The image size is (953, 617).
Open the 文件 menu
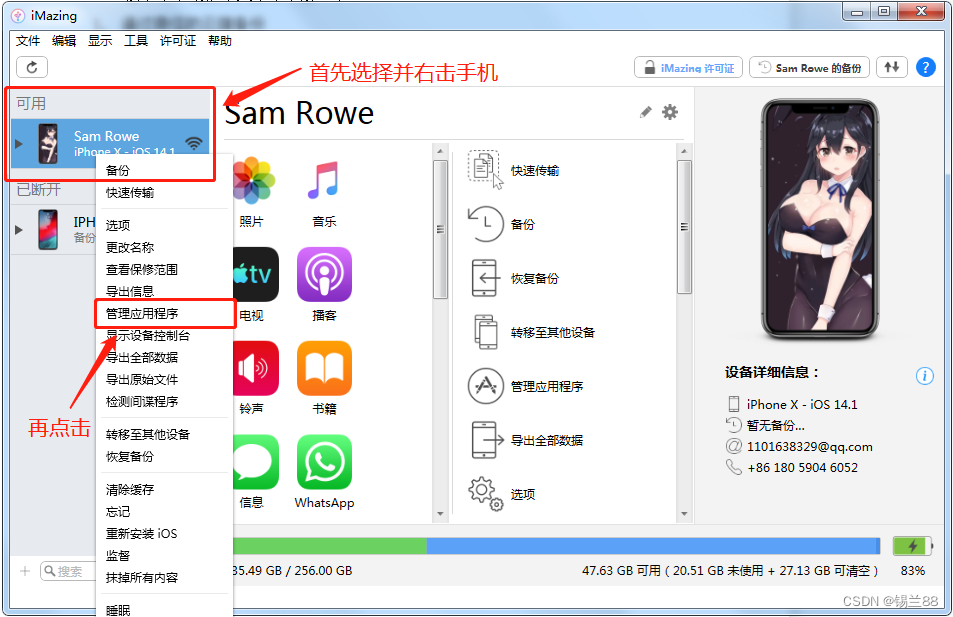click(28, 41)
